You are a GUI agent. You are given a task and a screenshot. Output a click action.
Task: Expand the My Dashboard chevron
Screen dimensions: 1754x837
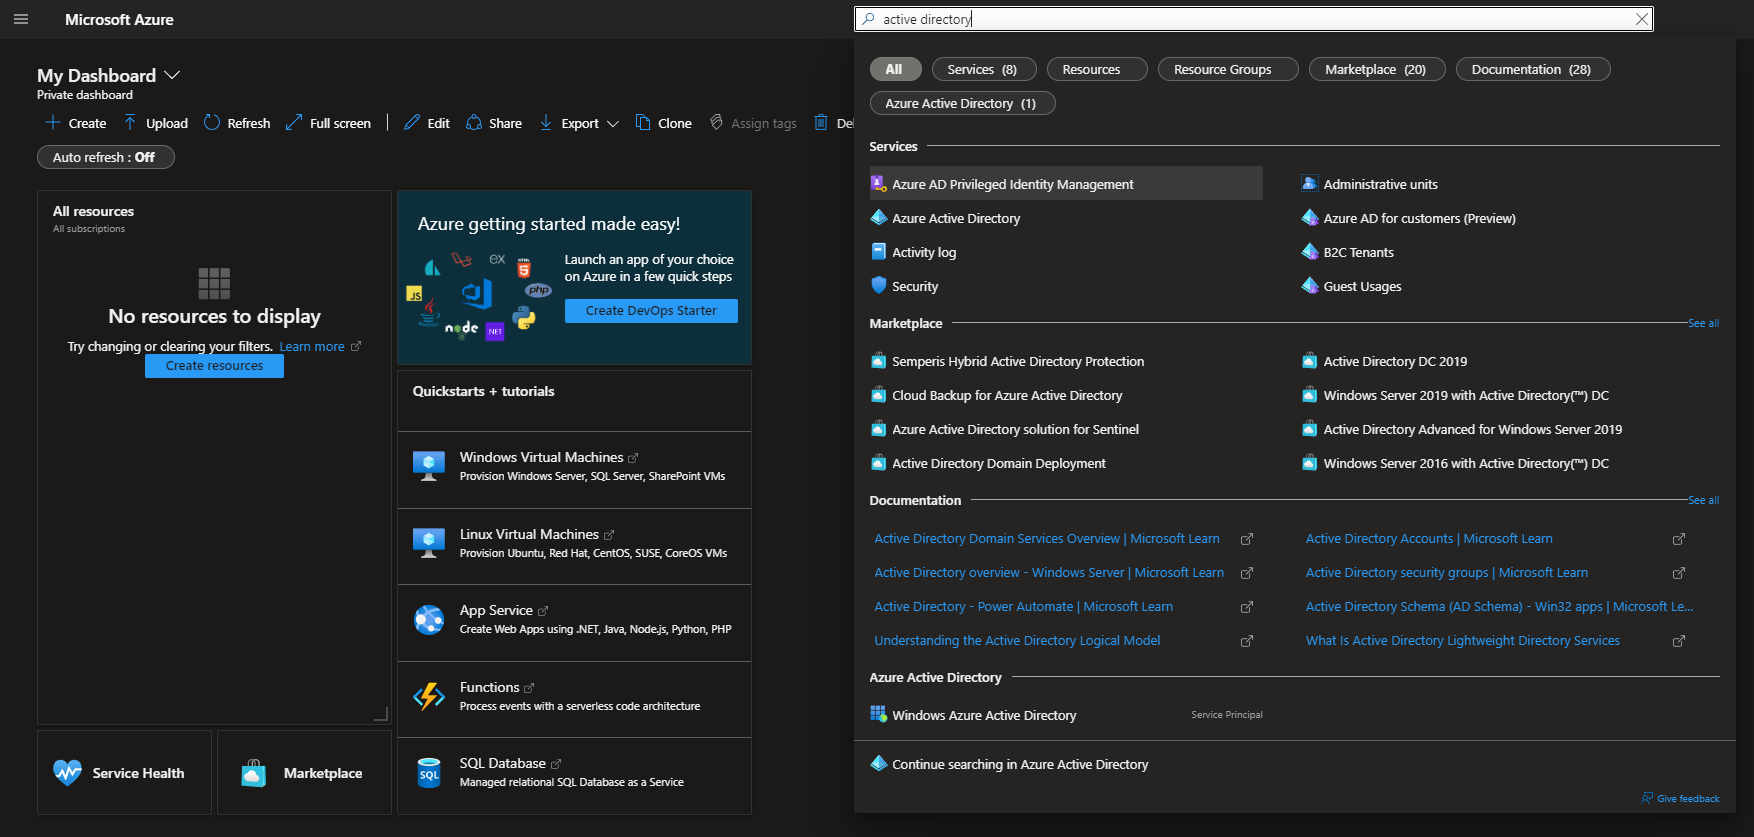click(x=172, y=75)
